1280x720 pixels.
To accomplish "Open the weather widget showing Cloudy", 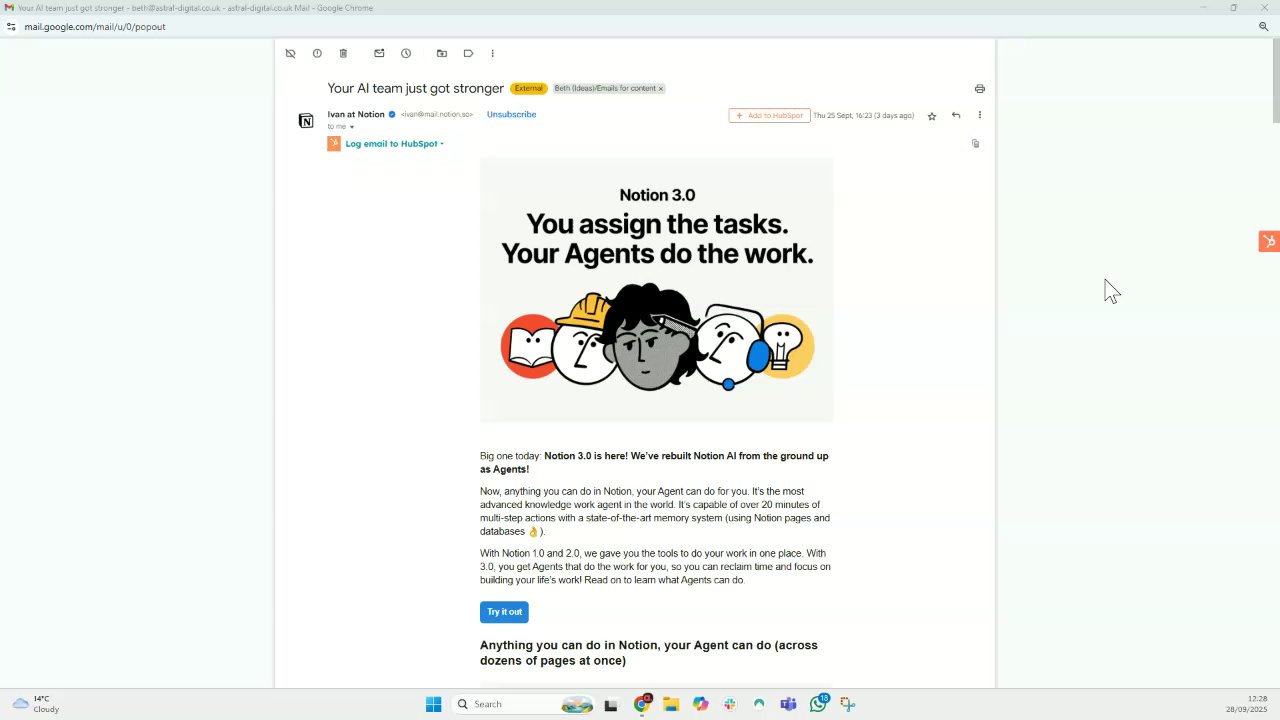I will tap(36, 704).
